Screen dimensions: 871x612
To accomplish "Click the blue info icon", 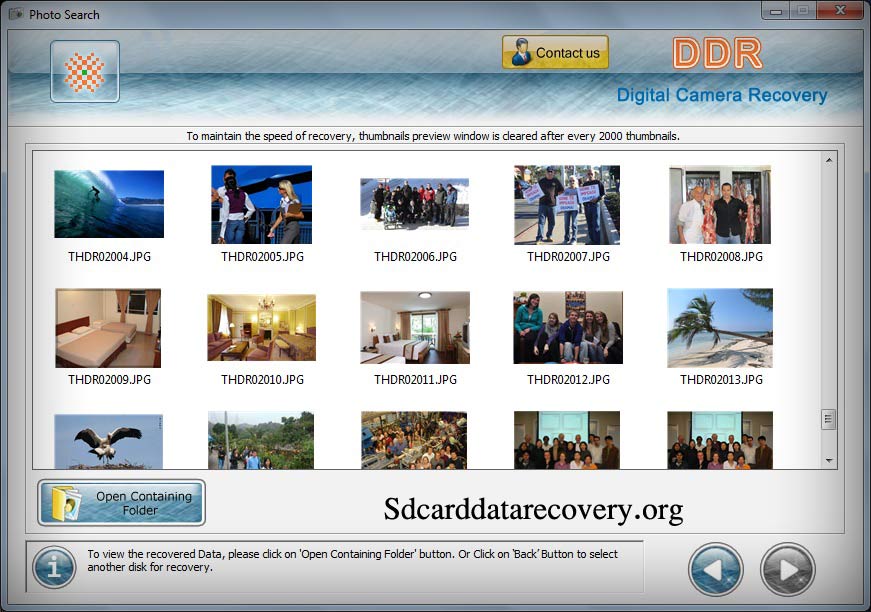I will point(54,567).
